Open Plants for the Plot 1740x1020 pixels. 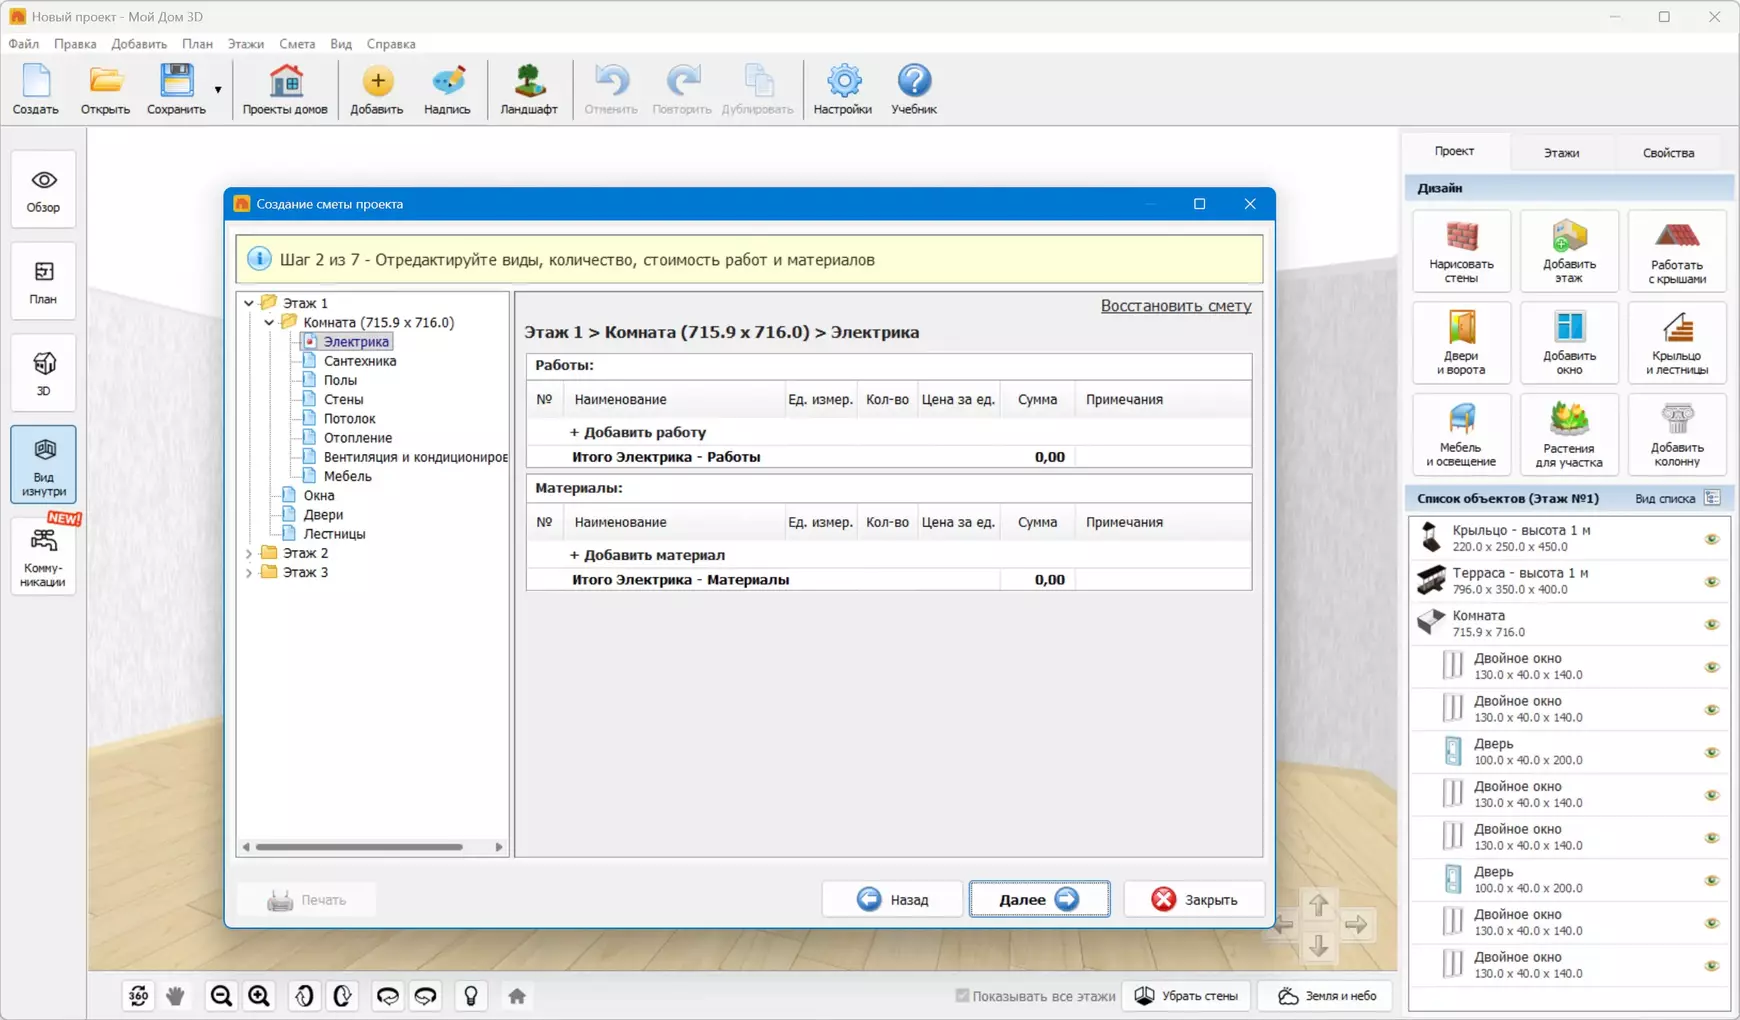[1568, 435]
